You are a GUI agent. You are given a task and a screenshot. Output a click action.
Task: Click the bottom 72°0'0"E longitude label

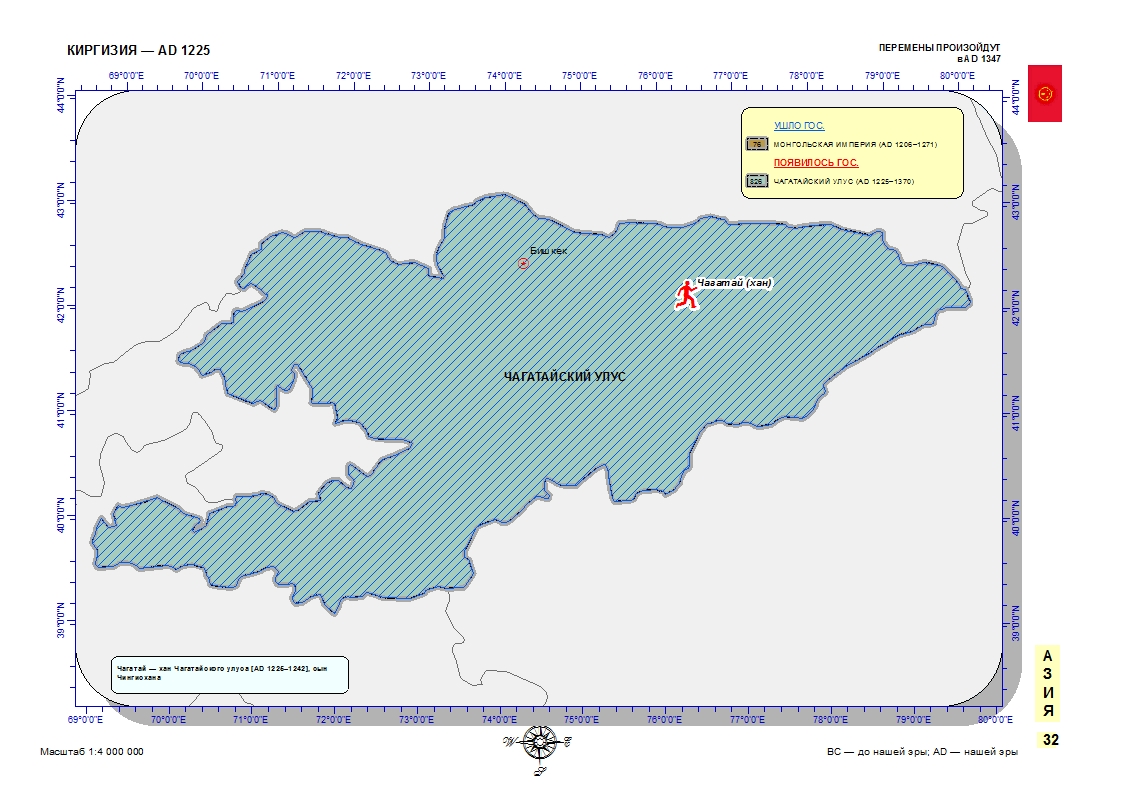click(333, 720)
